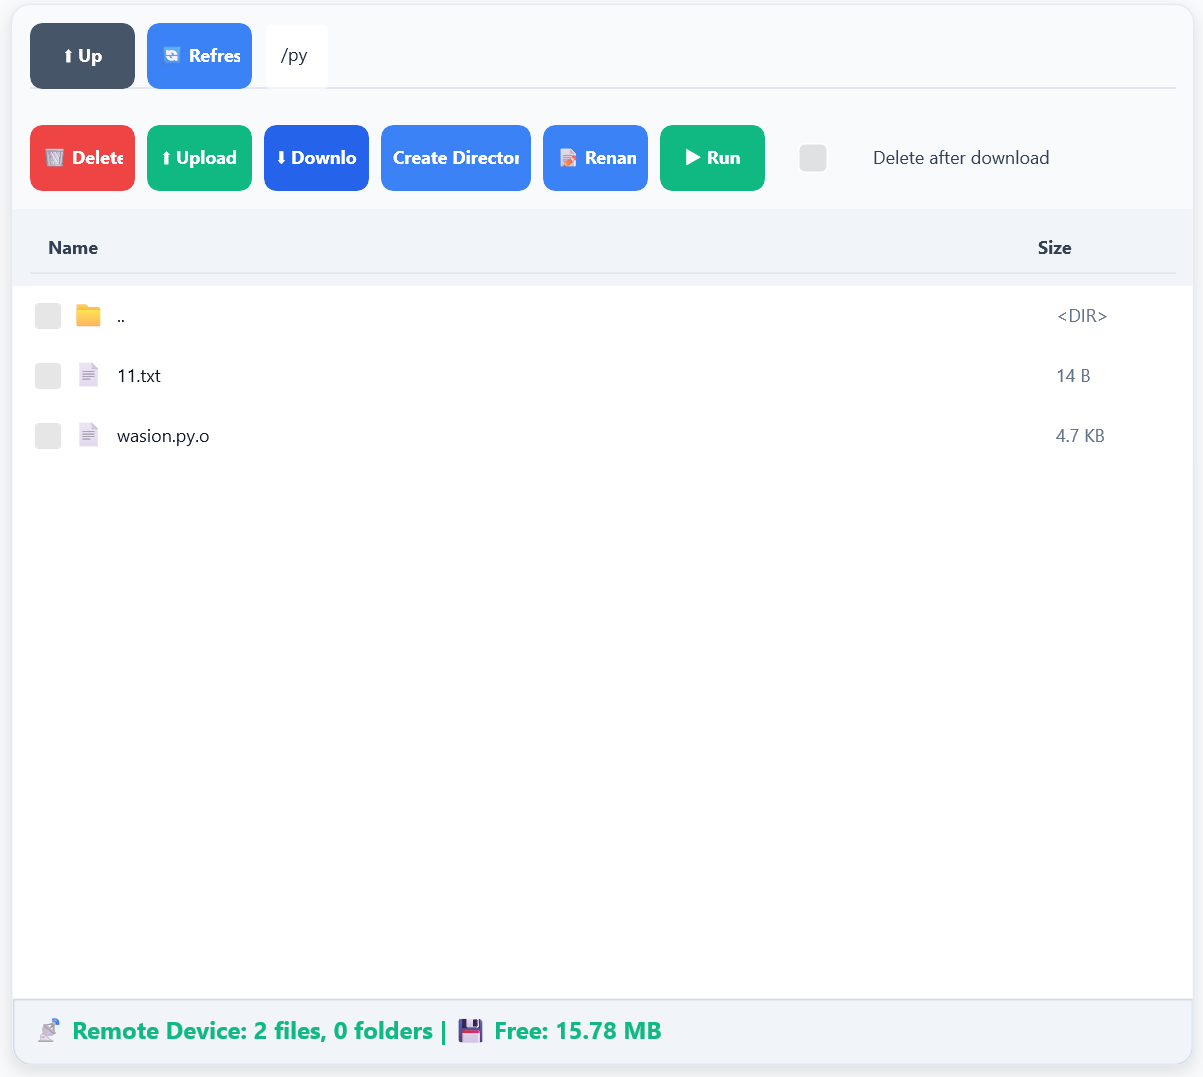Click the 11.txt file document icon
Screen dimensions: 1203x1077
coord(88,375)
